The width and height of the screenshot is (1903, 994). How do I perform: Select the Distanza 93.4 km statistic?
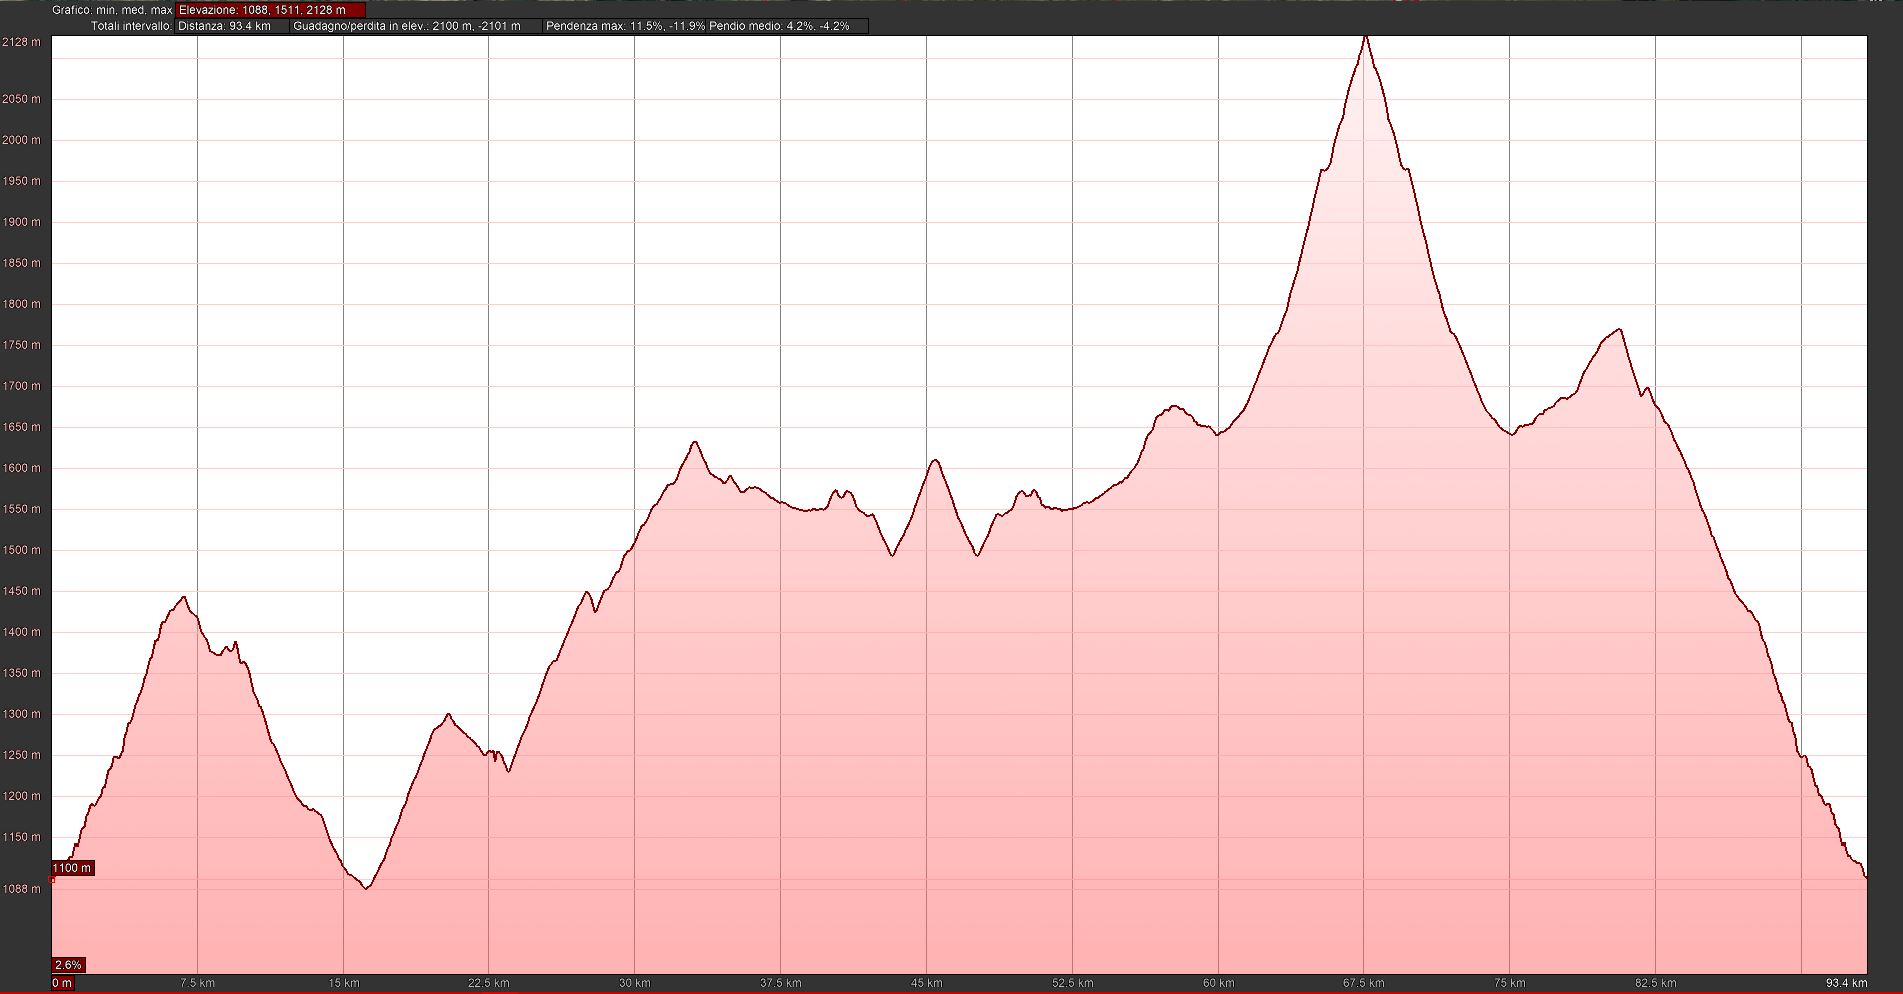[x=232, y=26]
